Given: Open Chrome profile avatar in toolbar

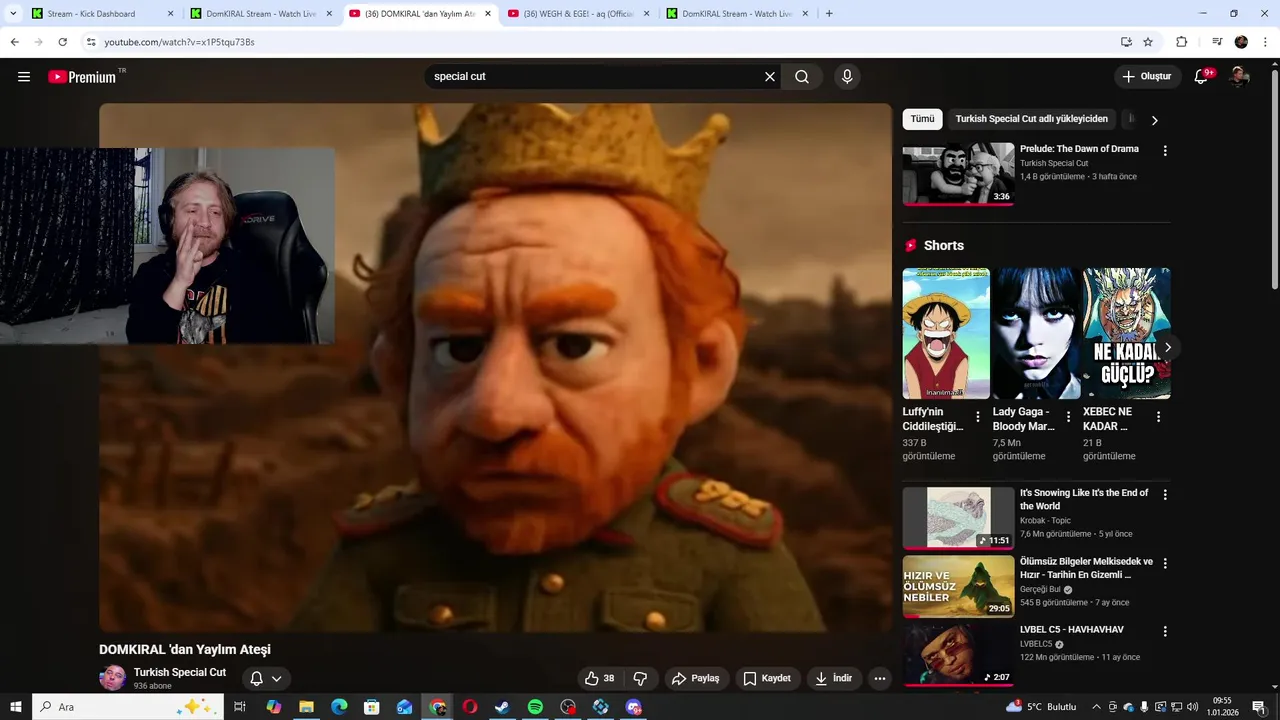Looking at the screenshot, I should 1241,42.
